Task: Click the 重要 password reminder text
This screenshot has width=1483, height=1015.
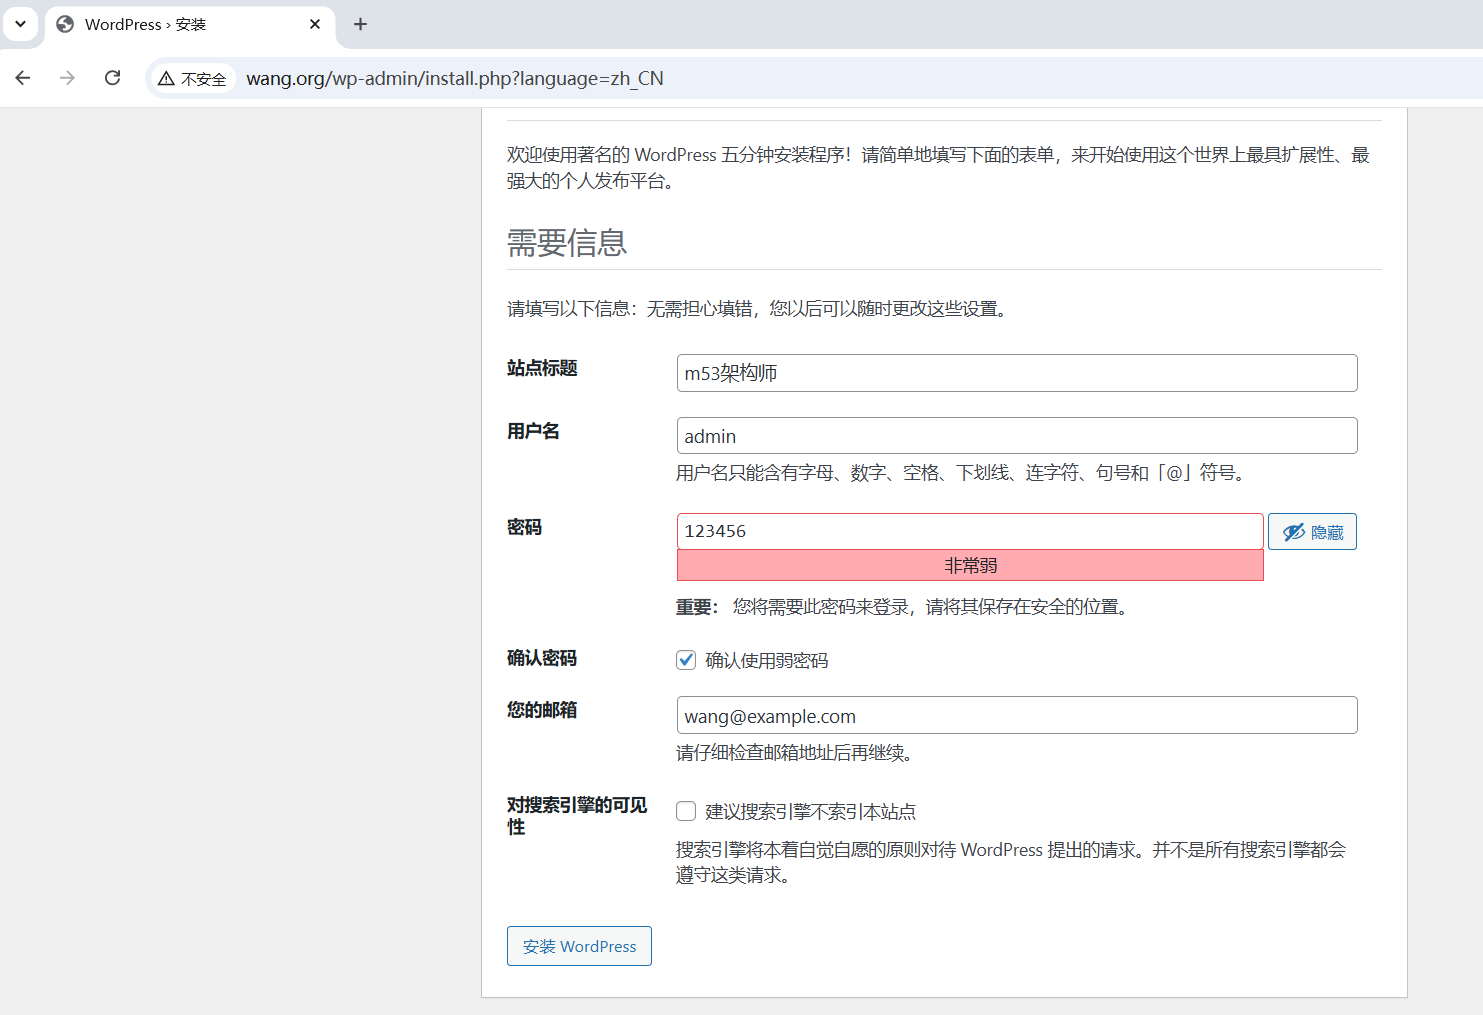Action: point(904,607)
